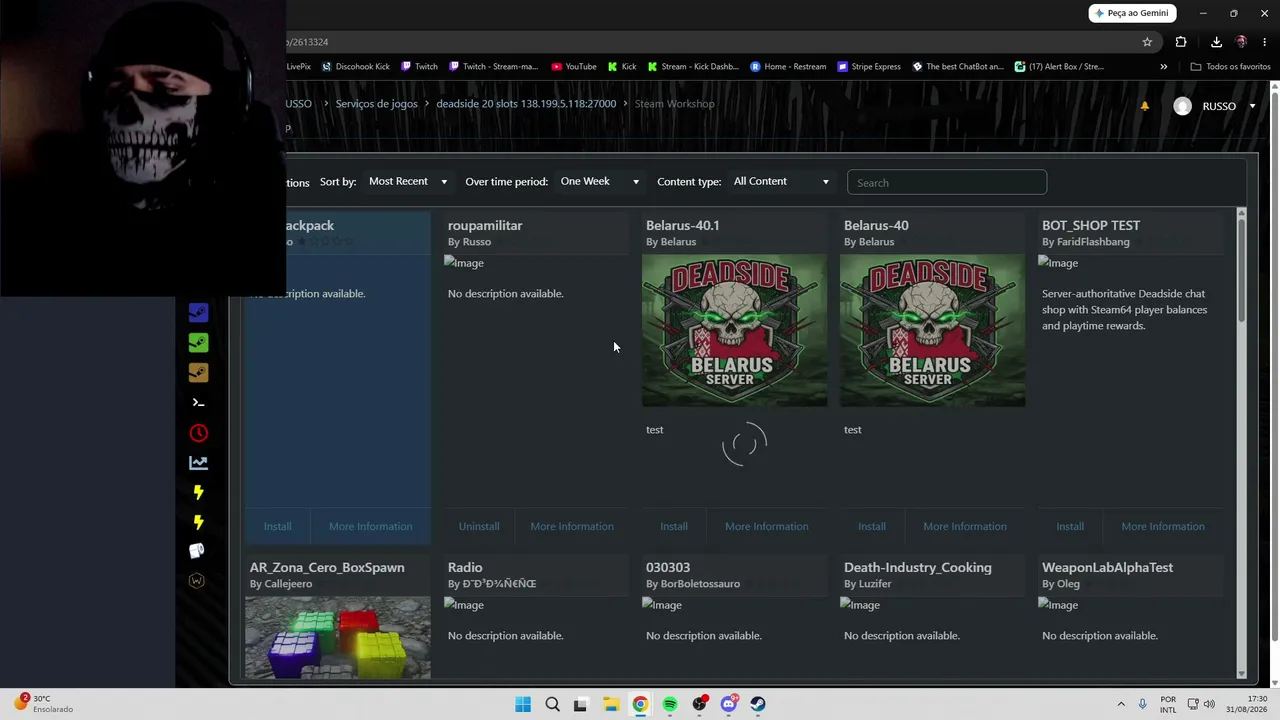Image resolution: width=1280 pixels, height=720 pixels.
Task: Install the BOT_SHOP TEST mod
Action: (x=1070, y=526)
